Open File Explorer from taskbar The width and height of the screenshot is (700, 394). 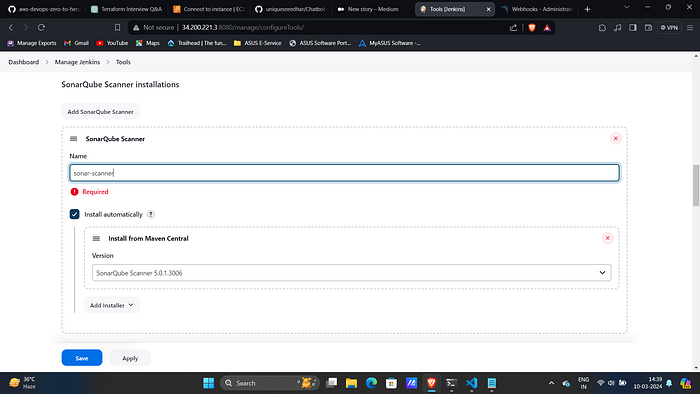(351, 383)
